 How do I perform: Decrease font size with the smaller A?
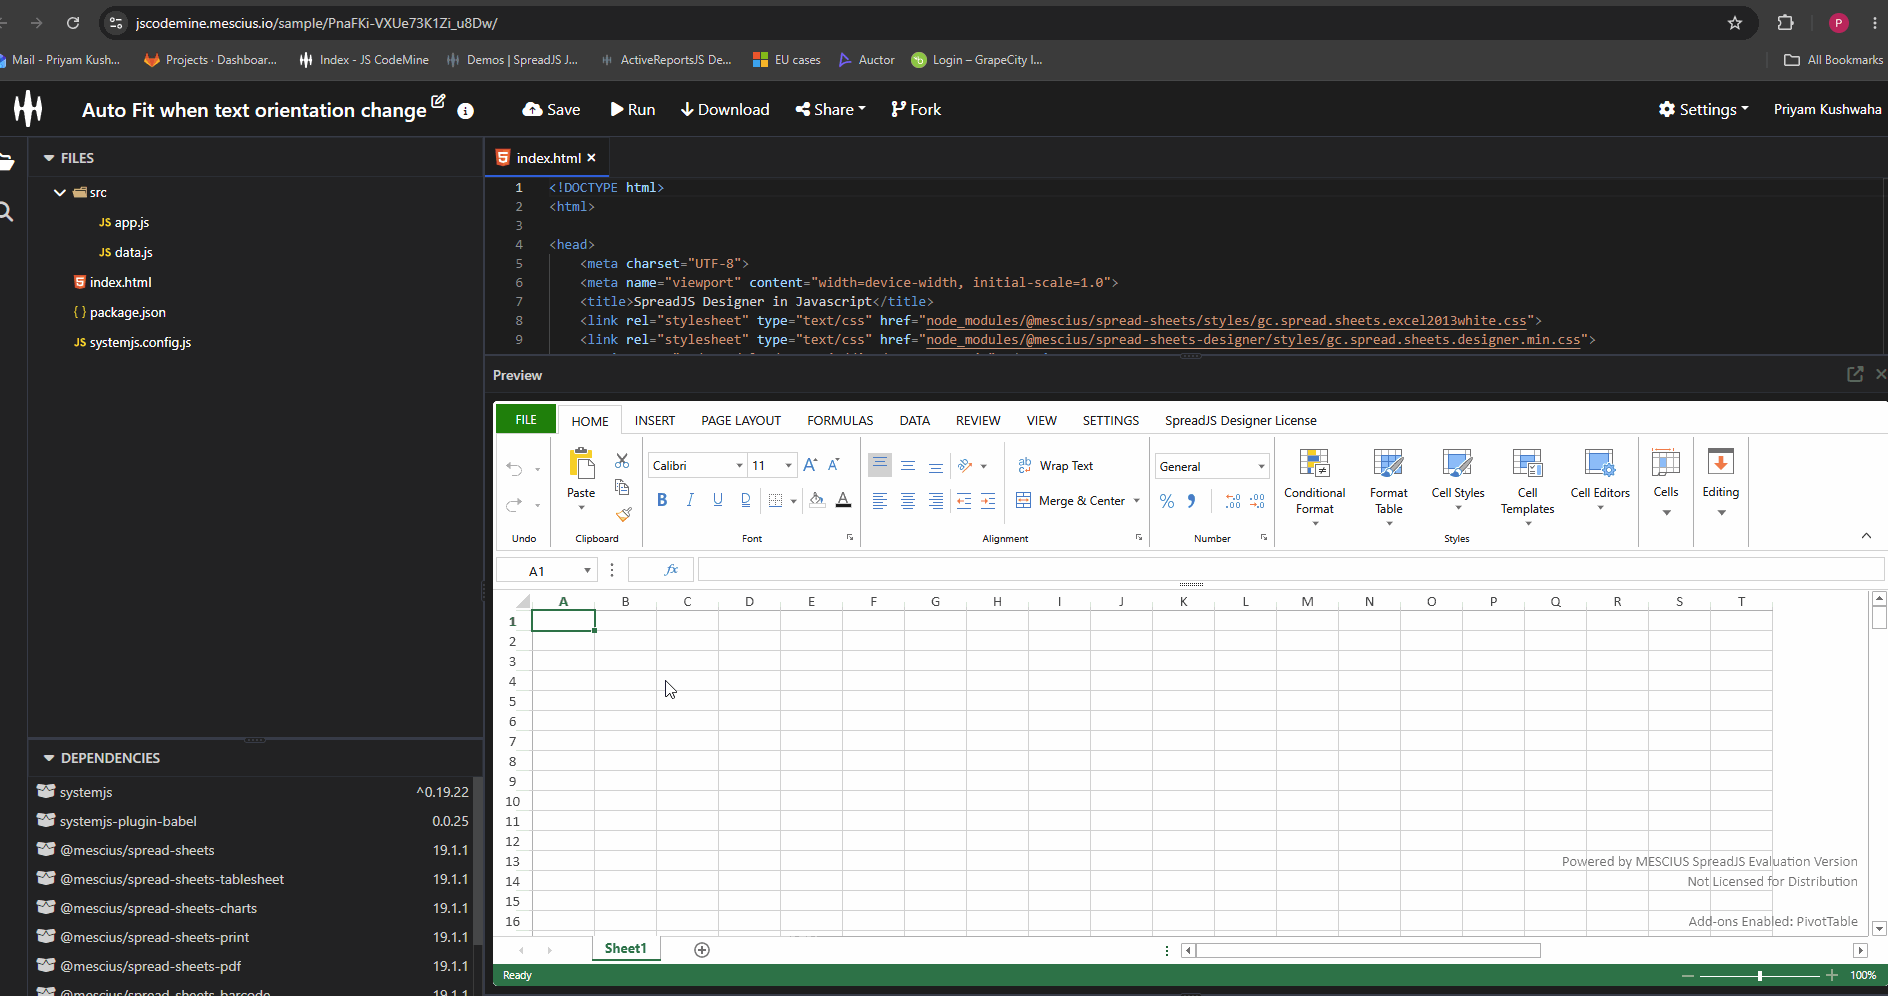click(834, 465)
